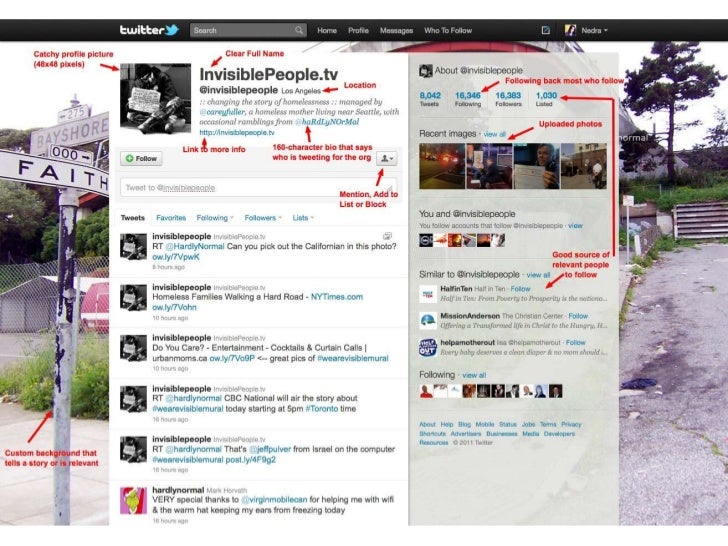Open the 1,030 Listed count
Viewport: 728px width, 546px height.
(x=546, y=98)
